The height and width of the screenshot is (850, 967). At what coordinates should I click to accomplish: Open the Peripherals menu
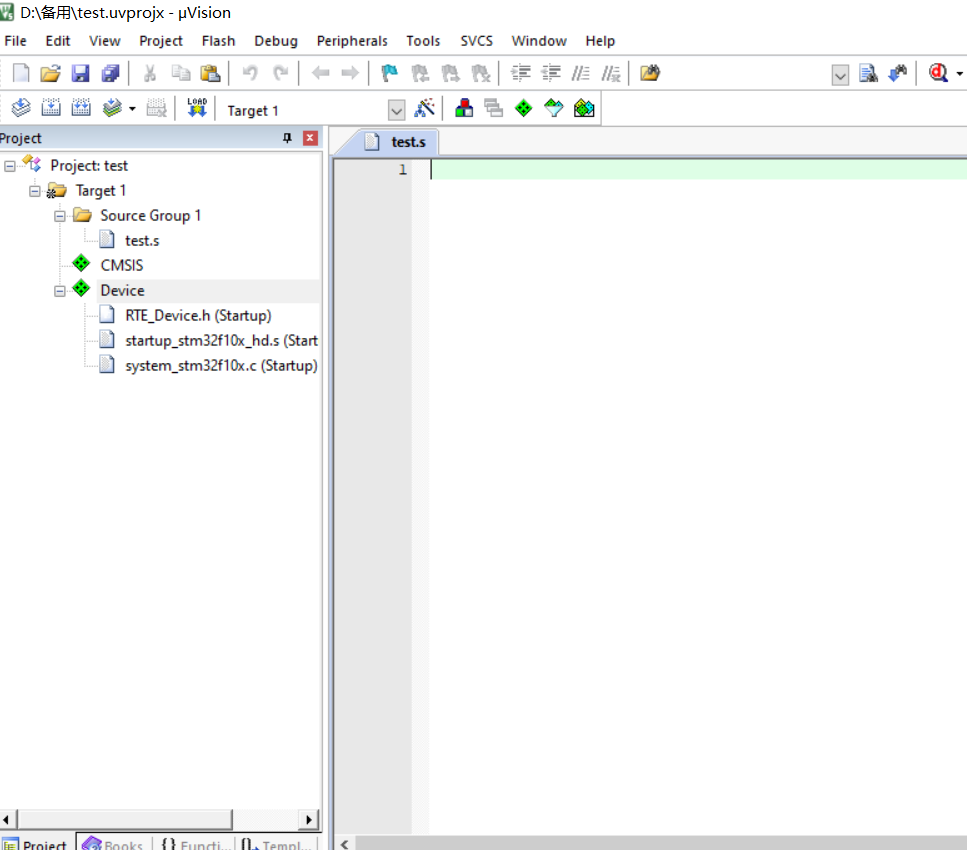(x=352, y=41)
